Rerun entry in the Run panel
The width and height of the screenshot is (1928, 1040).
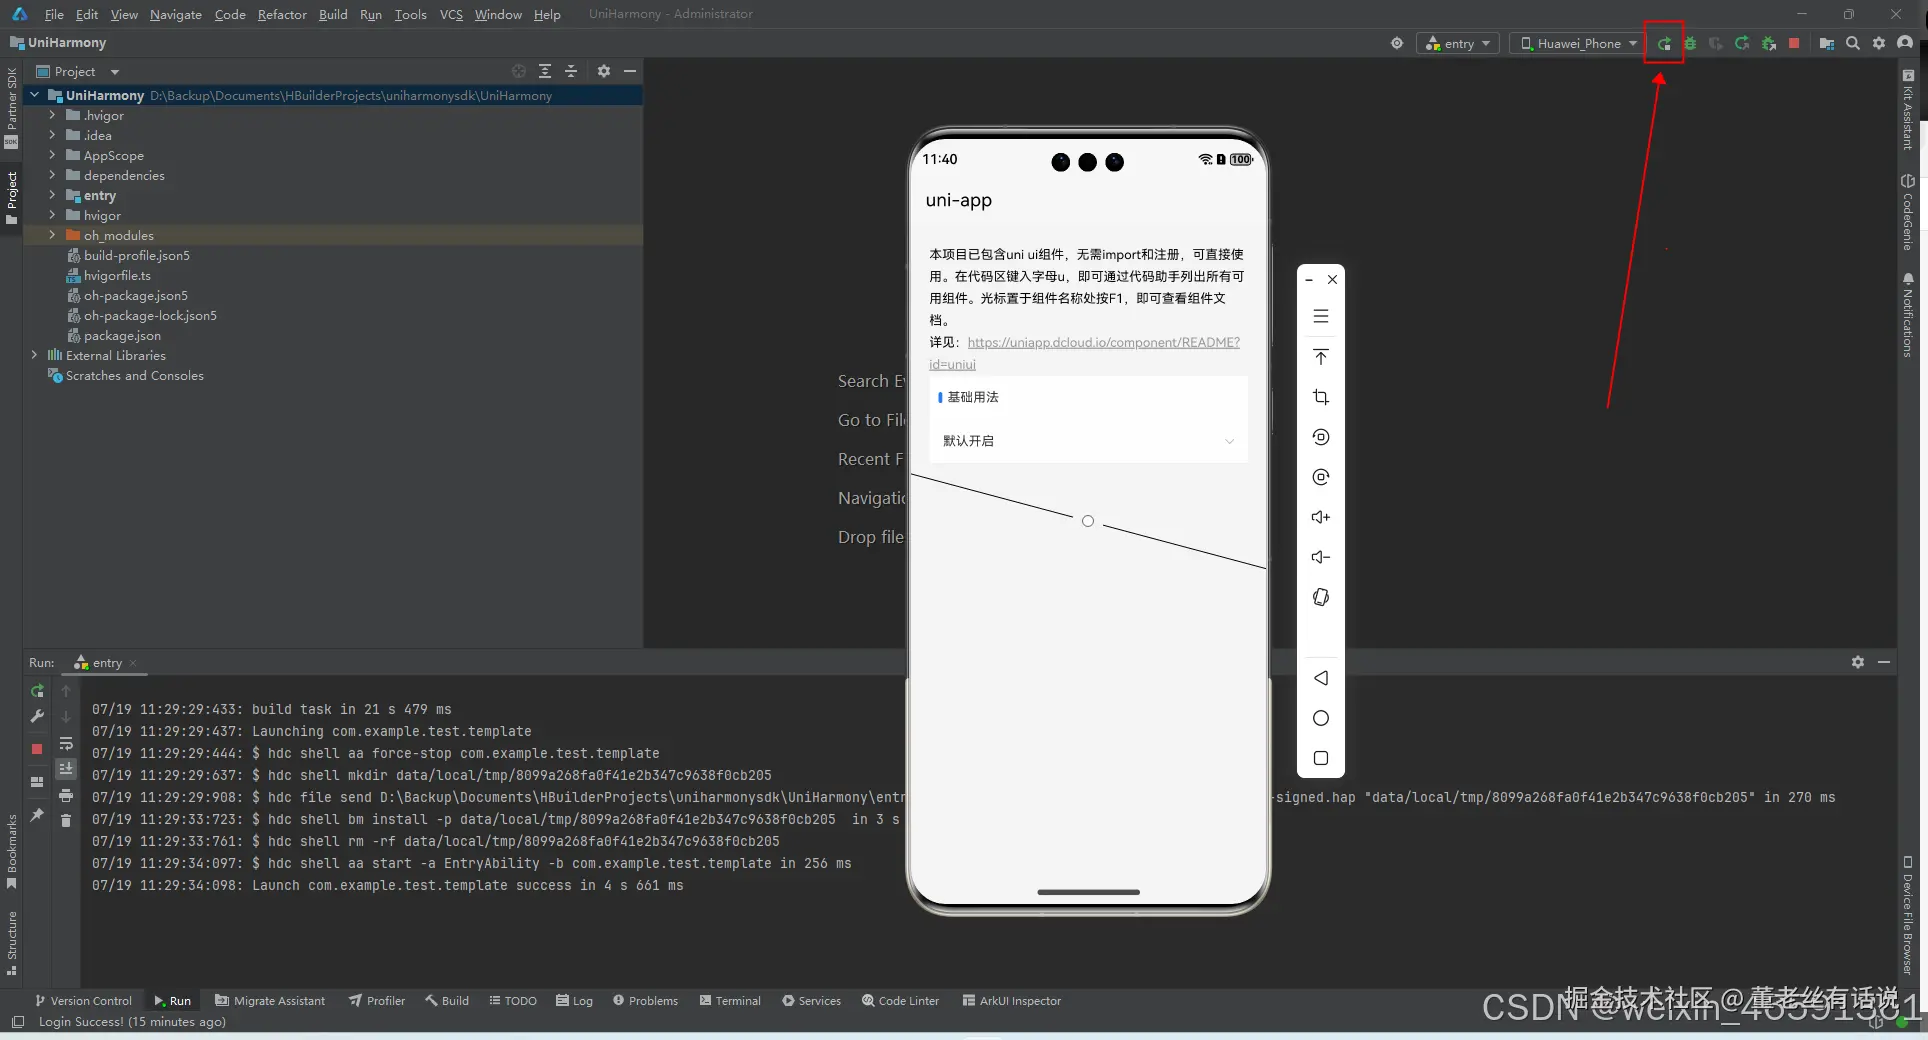click(x=37, y=691)
